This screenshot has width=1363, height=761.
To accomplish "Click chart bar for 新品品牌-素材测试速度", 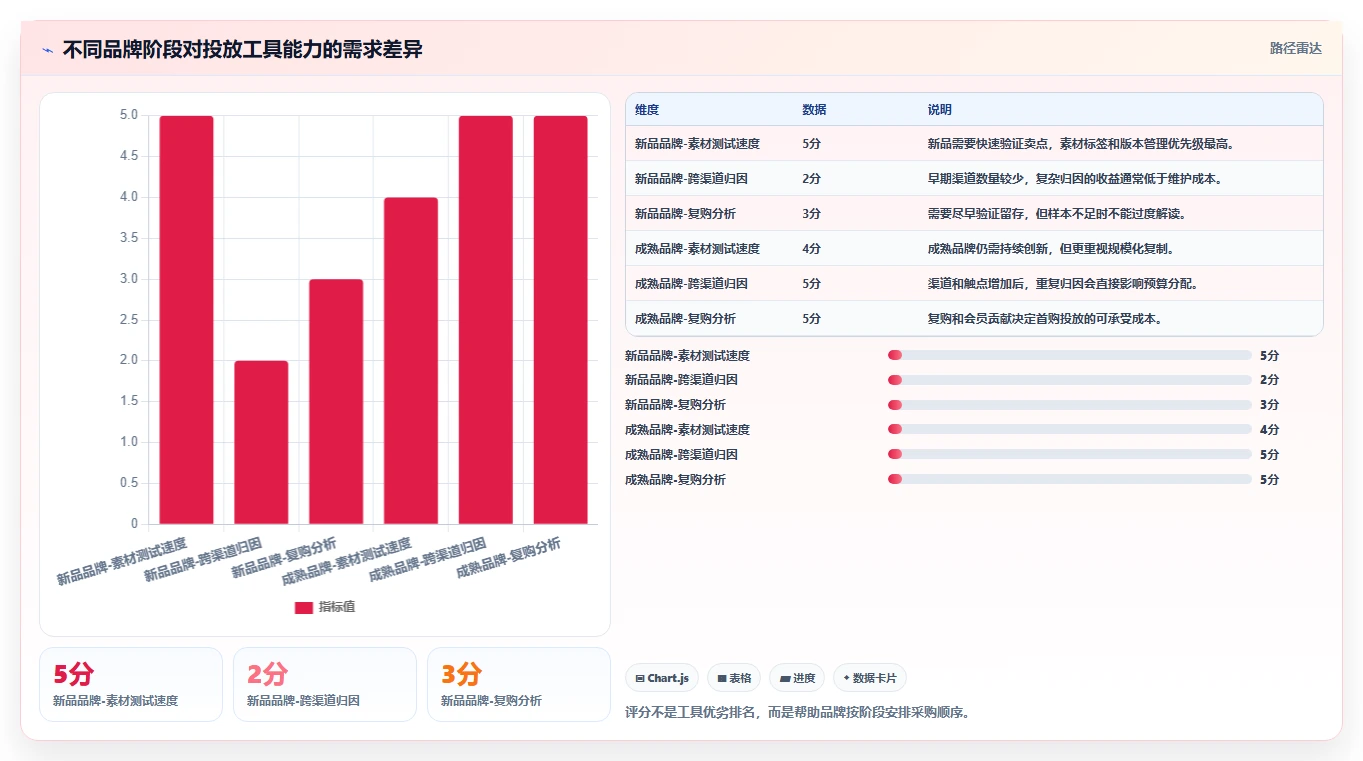I will [186, 320].
